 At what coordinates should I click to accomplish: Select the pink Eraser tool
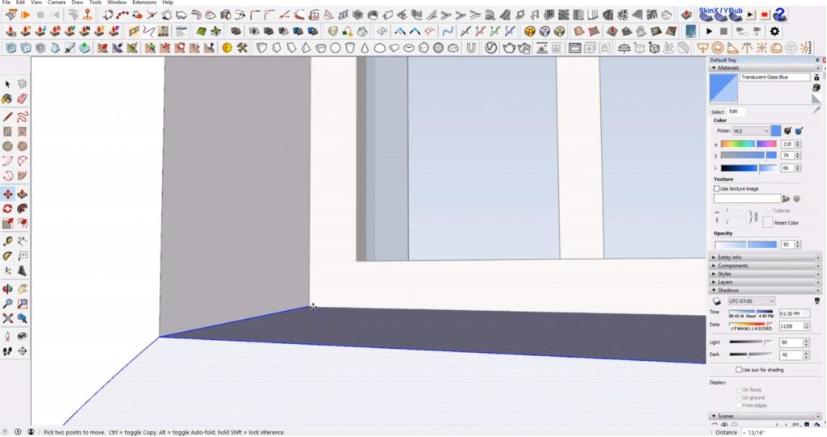[x=22, y=99]
